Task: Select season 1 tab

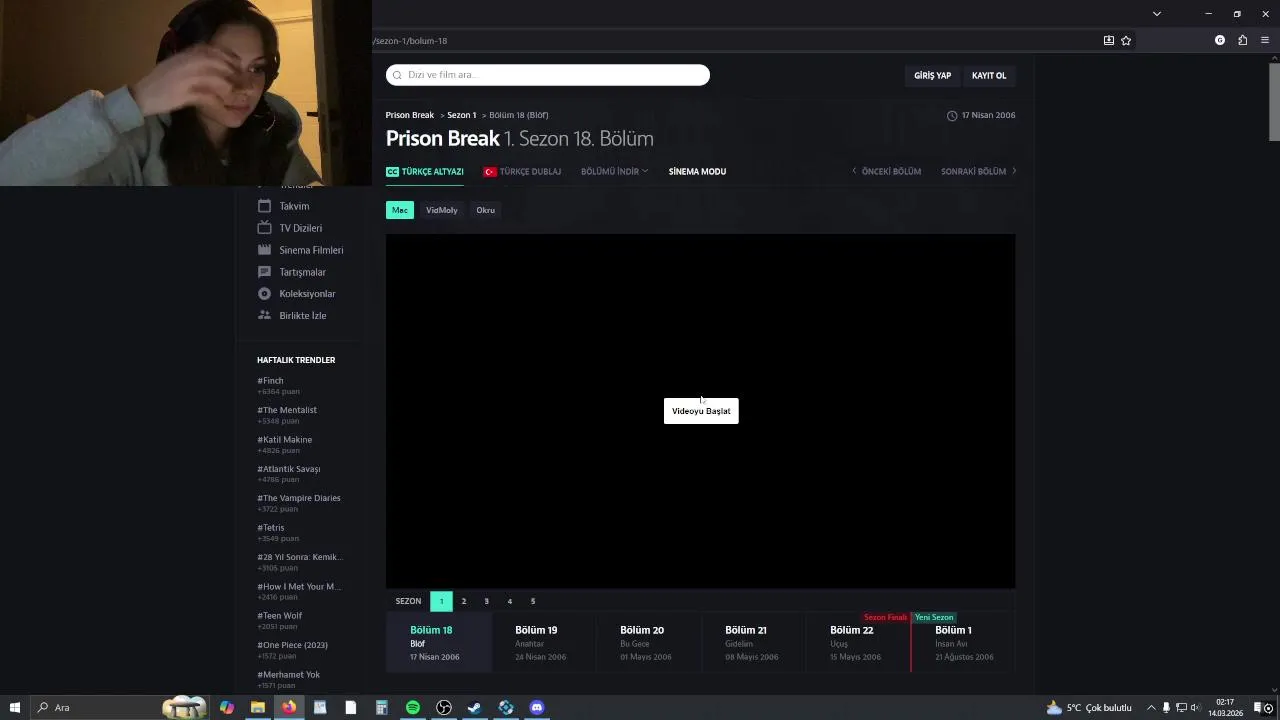Action: (441, 601)
